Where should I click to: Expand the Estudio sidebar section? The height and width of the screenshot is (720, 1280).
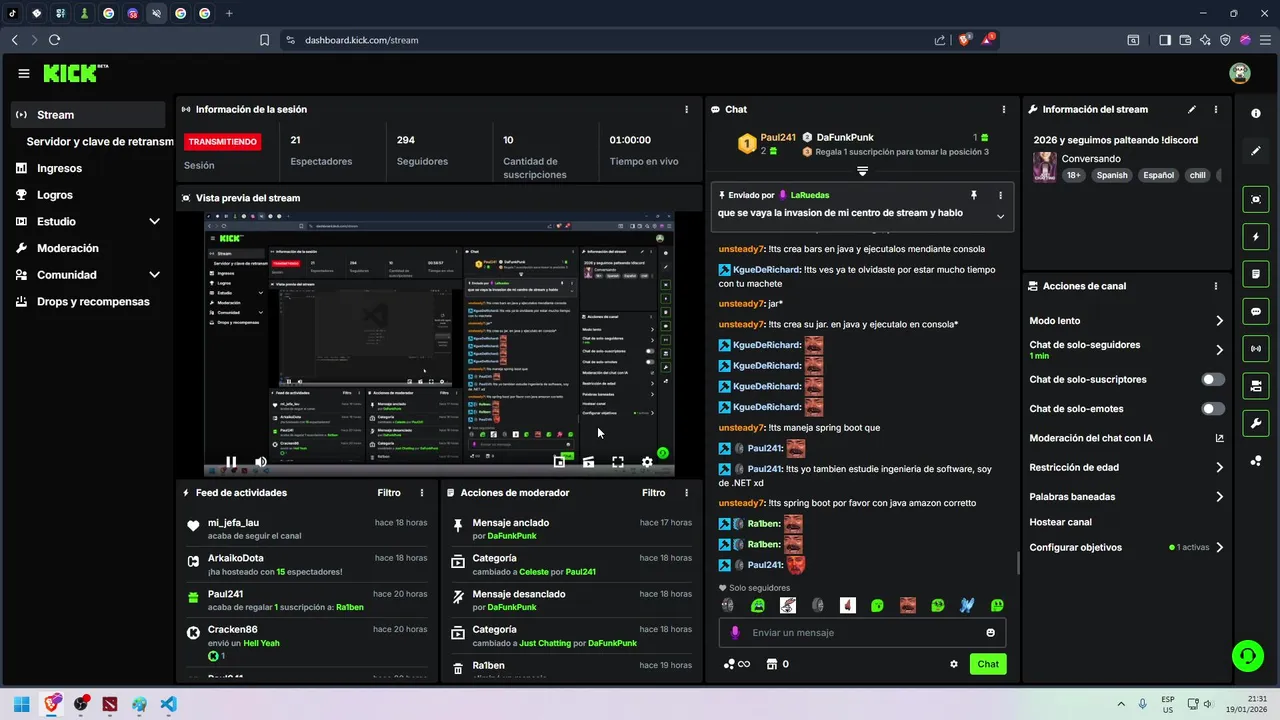click(154, 222)
